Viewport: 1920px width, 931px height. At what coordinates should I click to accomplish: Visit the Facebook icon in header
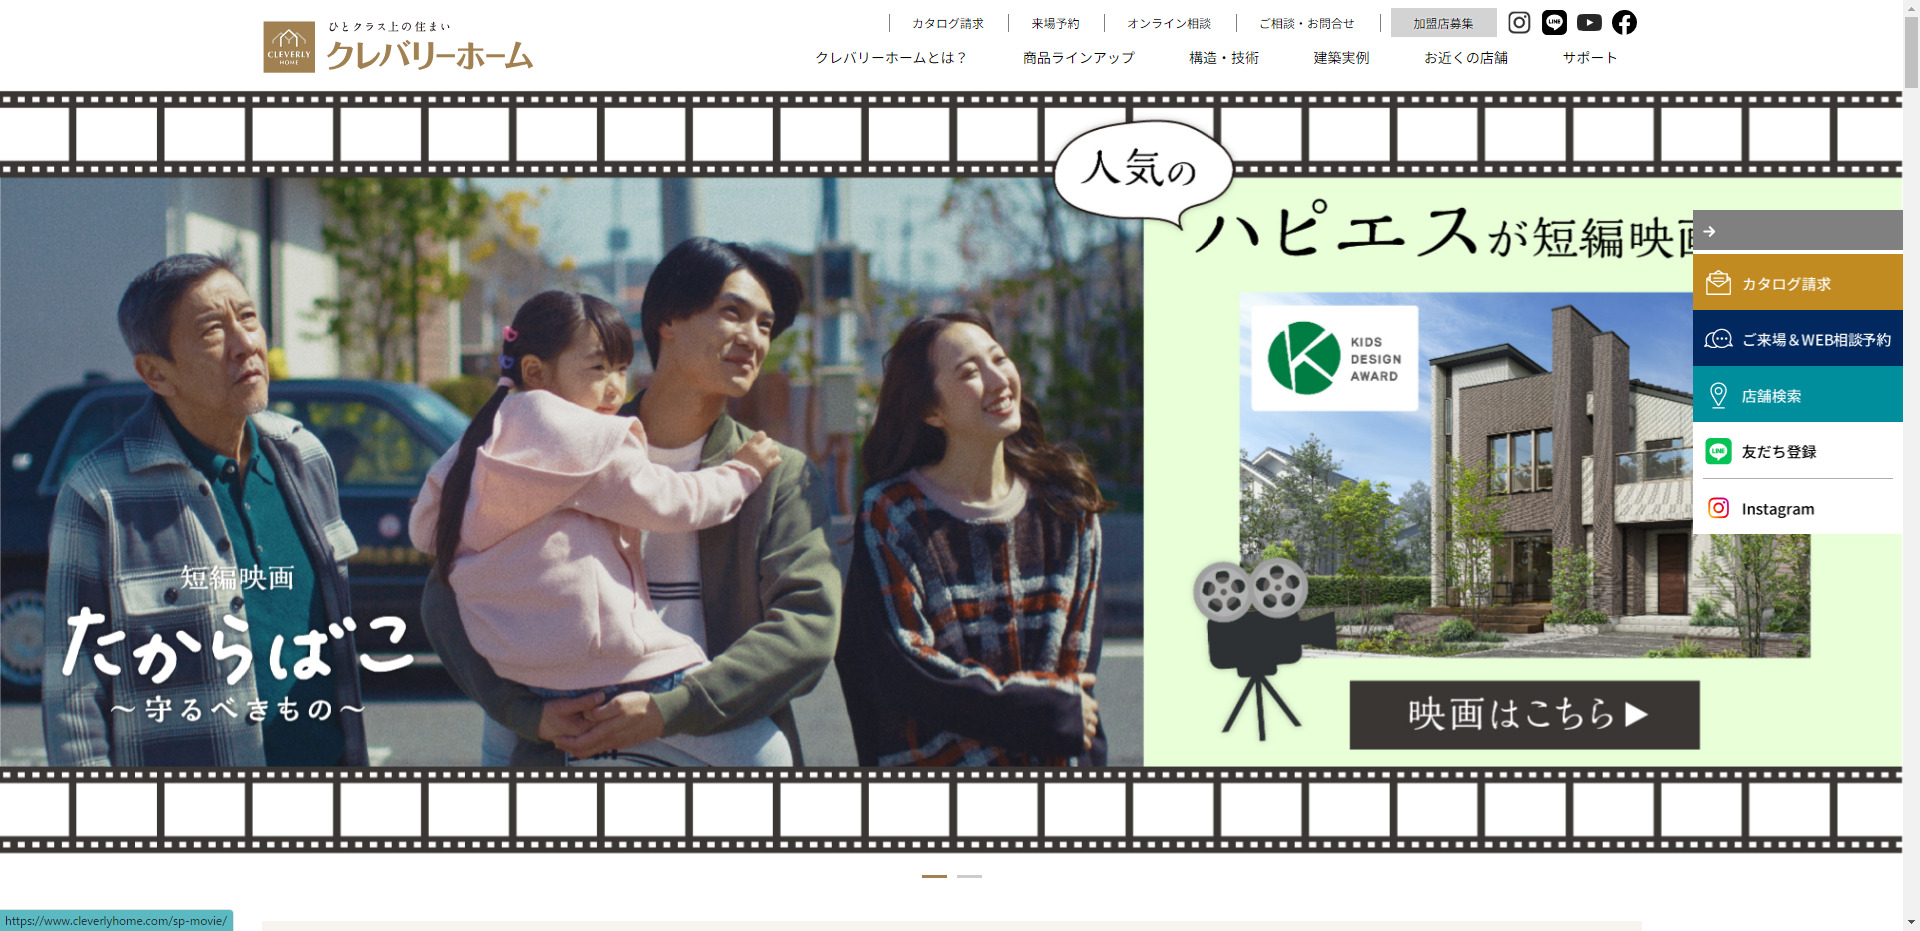[1624, 22]
